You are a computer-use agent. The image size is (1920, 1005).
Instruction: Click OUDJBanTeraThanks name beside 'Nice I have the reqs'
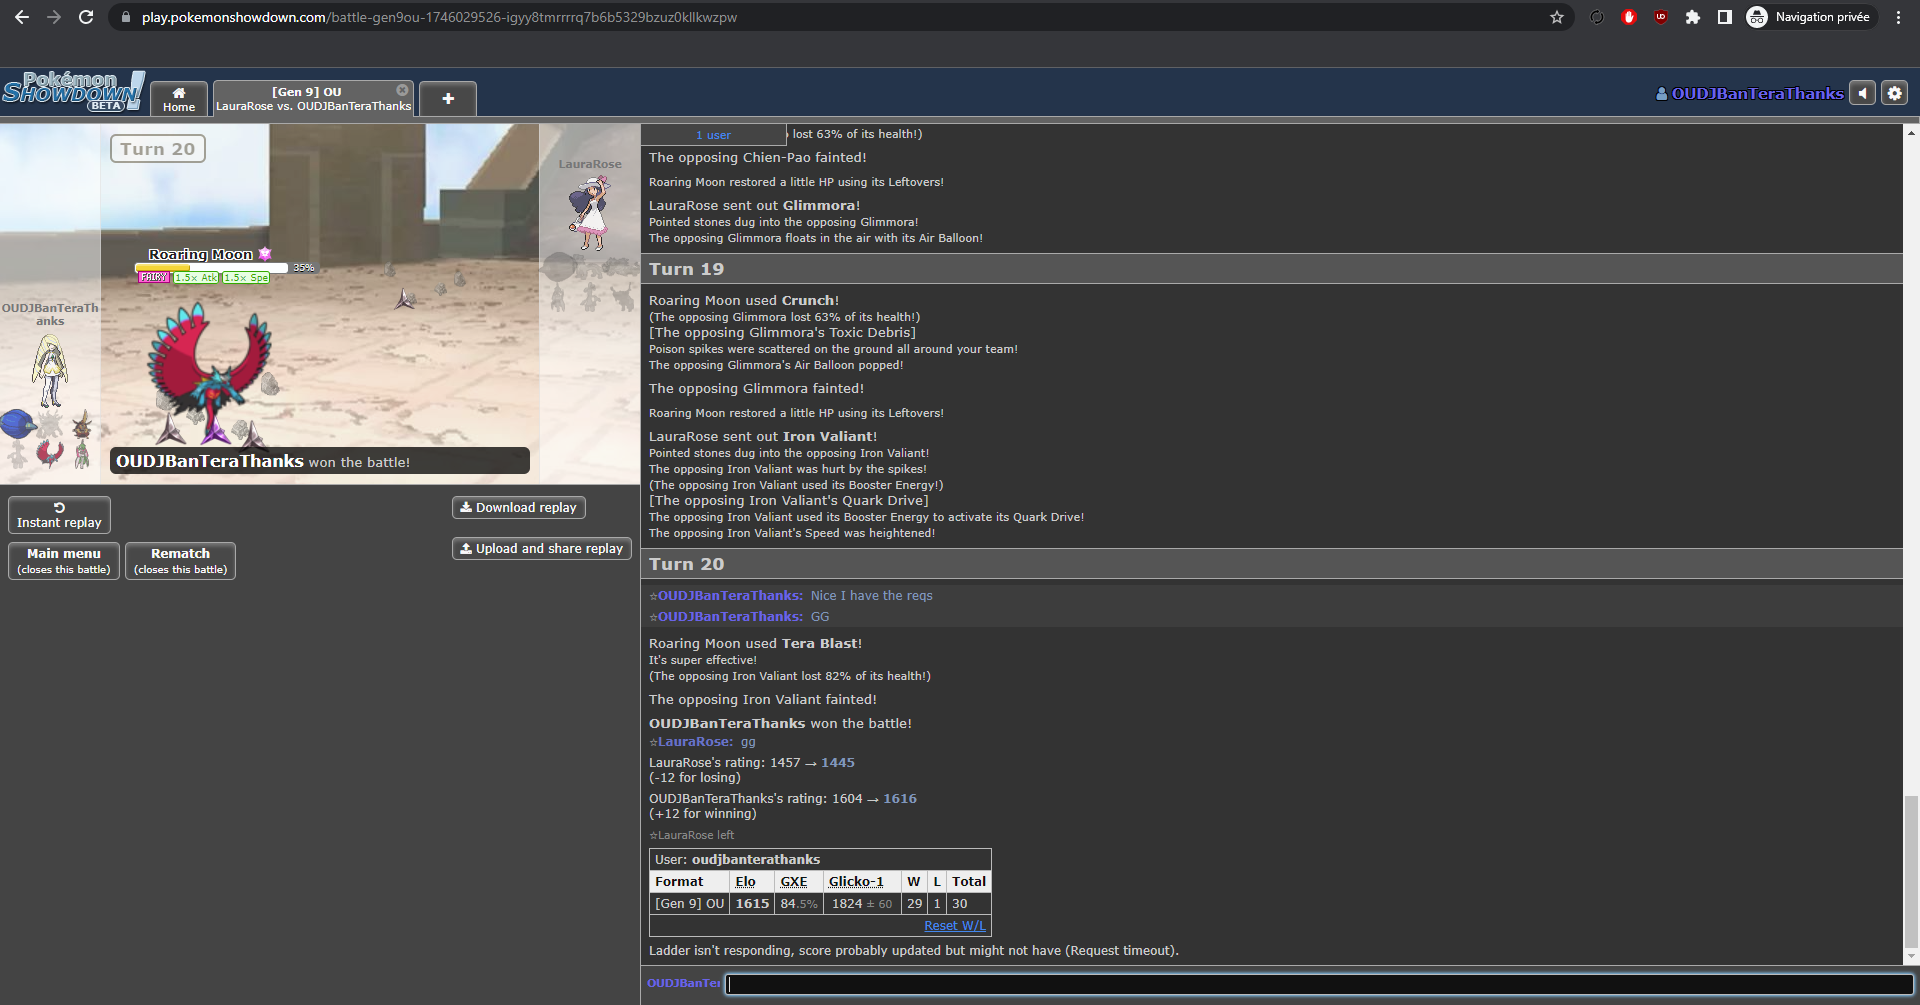730,596
